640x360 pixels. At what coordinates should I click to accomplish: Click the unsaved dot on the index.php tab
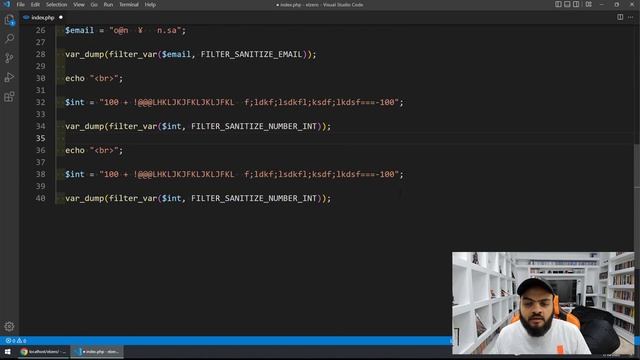coord(61,18)
